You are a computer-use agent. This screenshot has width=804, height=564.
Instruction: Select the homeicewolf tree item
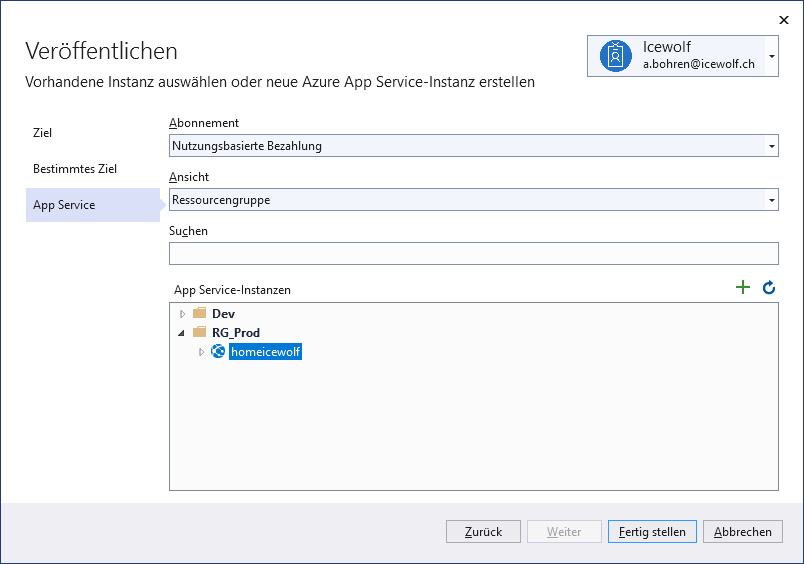(x=265, y=352)
